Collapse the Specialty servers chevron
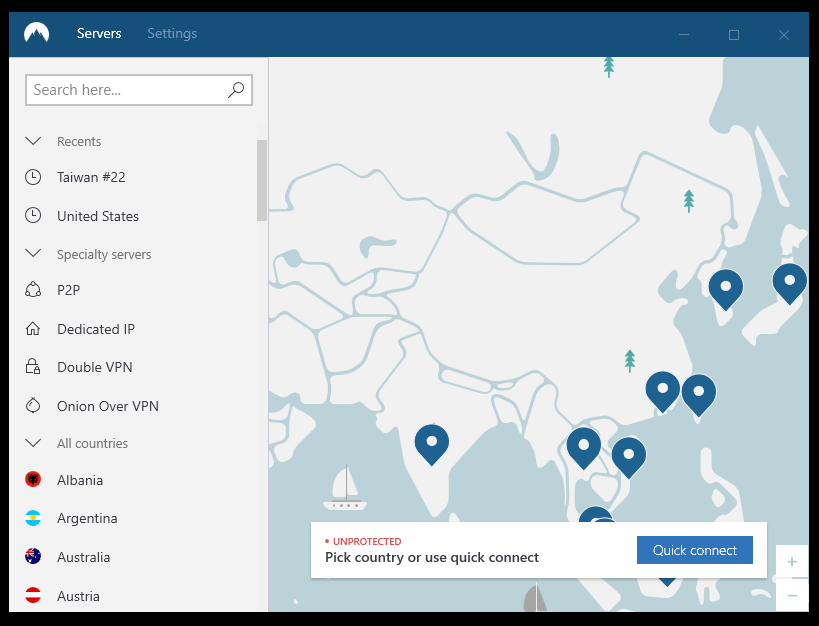The width and height of the screenshot is (819, 626). 33,253
